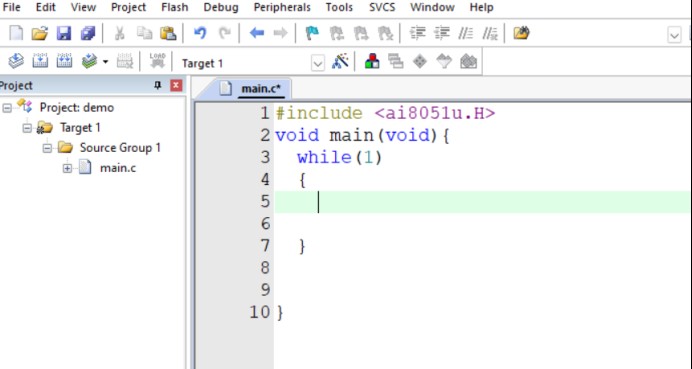Translate current file icon
This screenshot has height=369, width=692.
(16, 61)
